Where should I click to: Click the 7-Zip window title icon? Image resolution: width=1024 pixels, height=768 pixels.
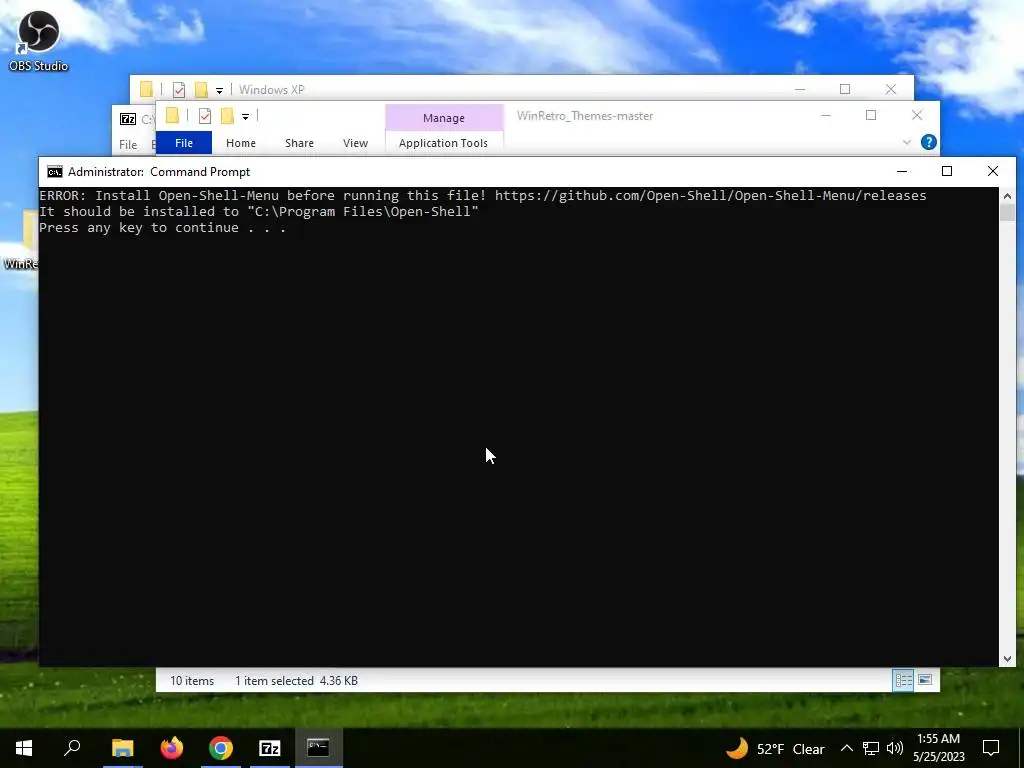[x=127, y=119]
